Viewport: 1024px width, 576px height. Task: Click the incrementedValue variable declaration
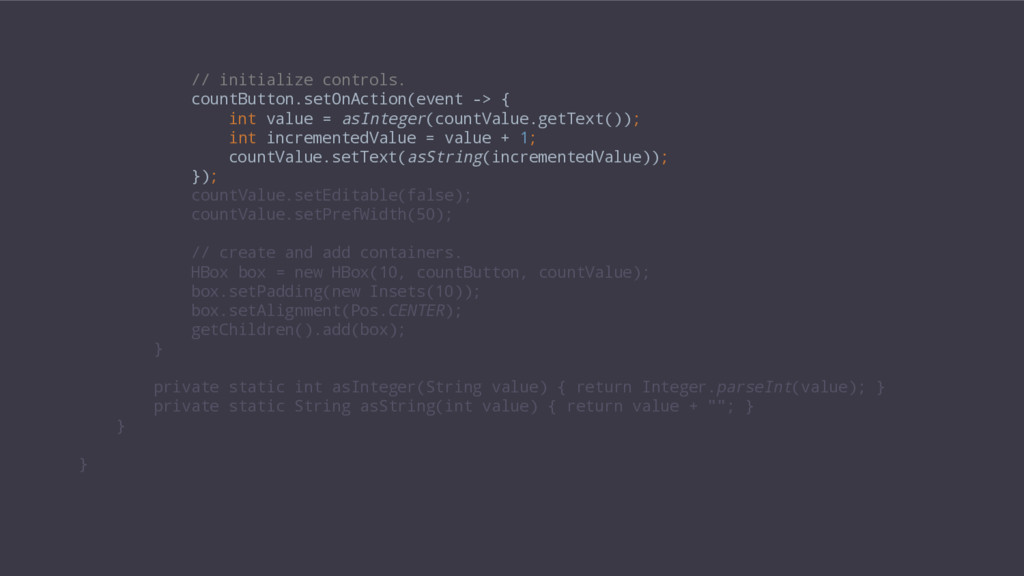pyautogui.click(x=341, y=138)
